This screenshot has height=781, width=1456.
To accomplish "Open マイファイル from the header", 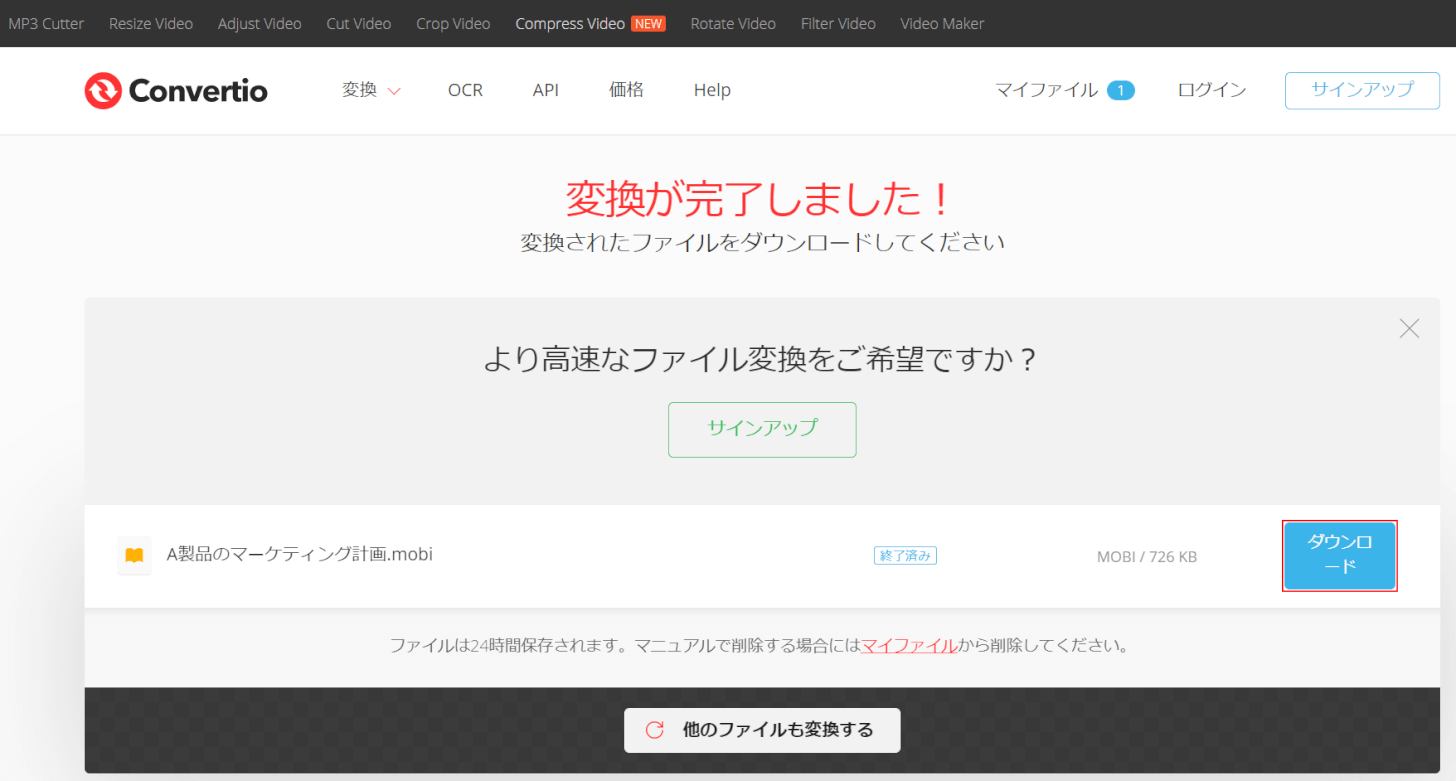I will (x=1045, y=90).
